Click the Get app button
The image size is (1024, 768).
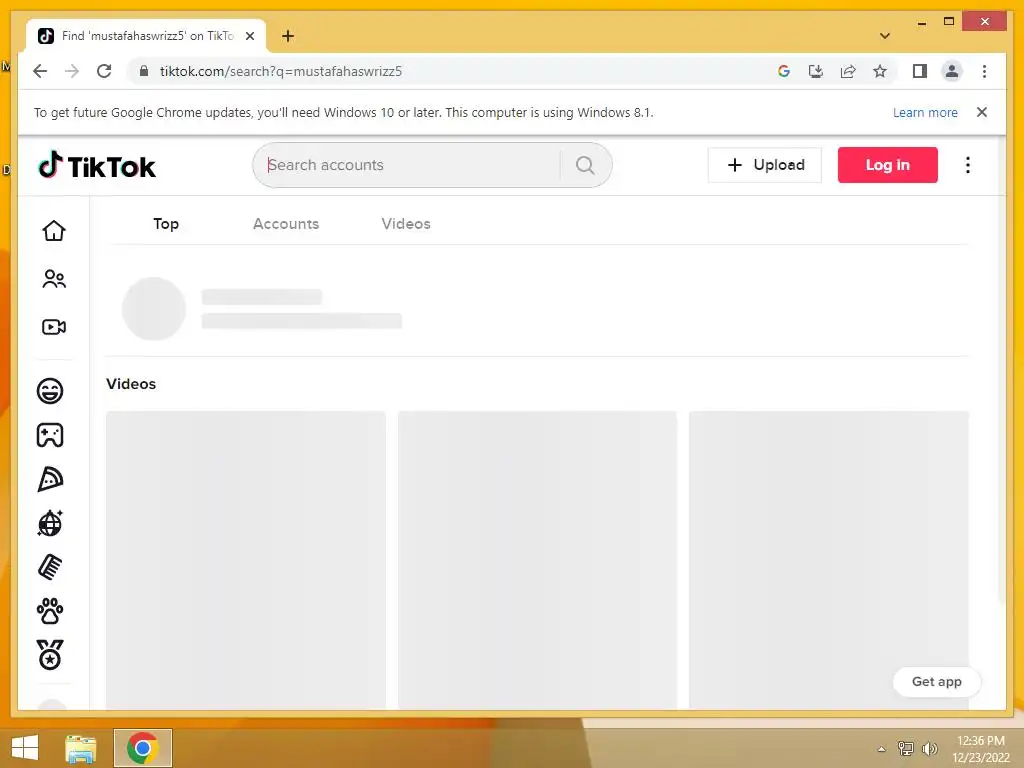click(x=936, y=682)
